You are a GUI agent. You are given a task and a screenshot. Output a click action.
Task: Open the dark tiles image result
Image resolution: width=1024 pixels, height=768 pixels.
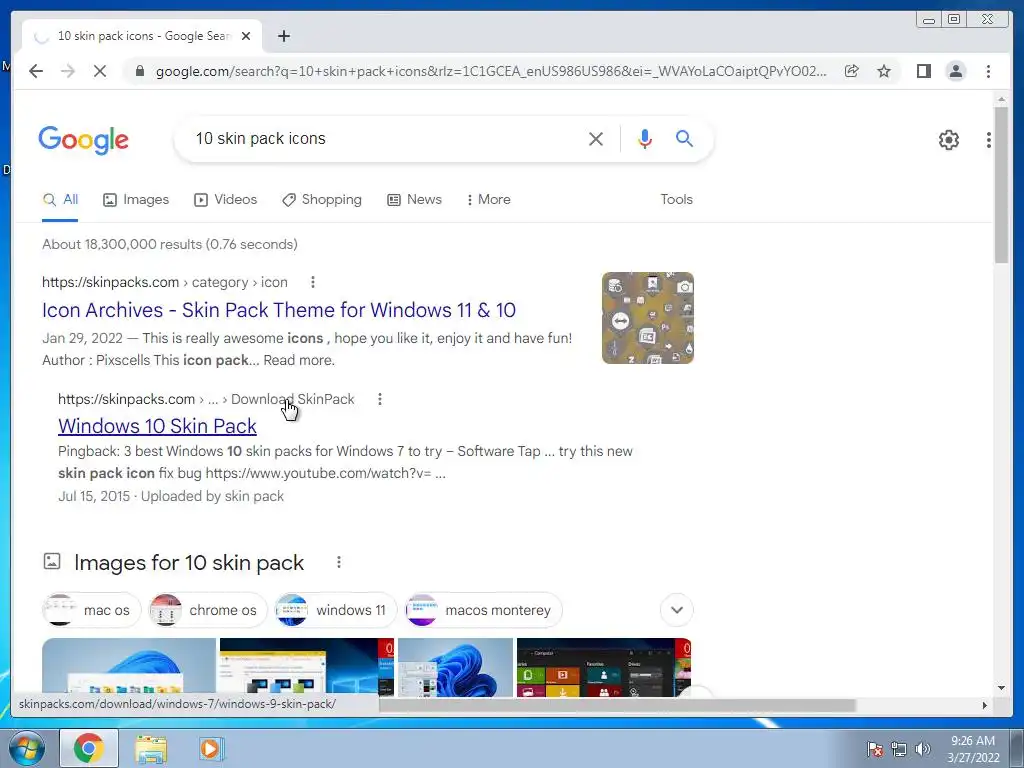[x=603, y=666]
